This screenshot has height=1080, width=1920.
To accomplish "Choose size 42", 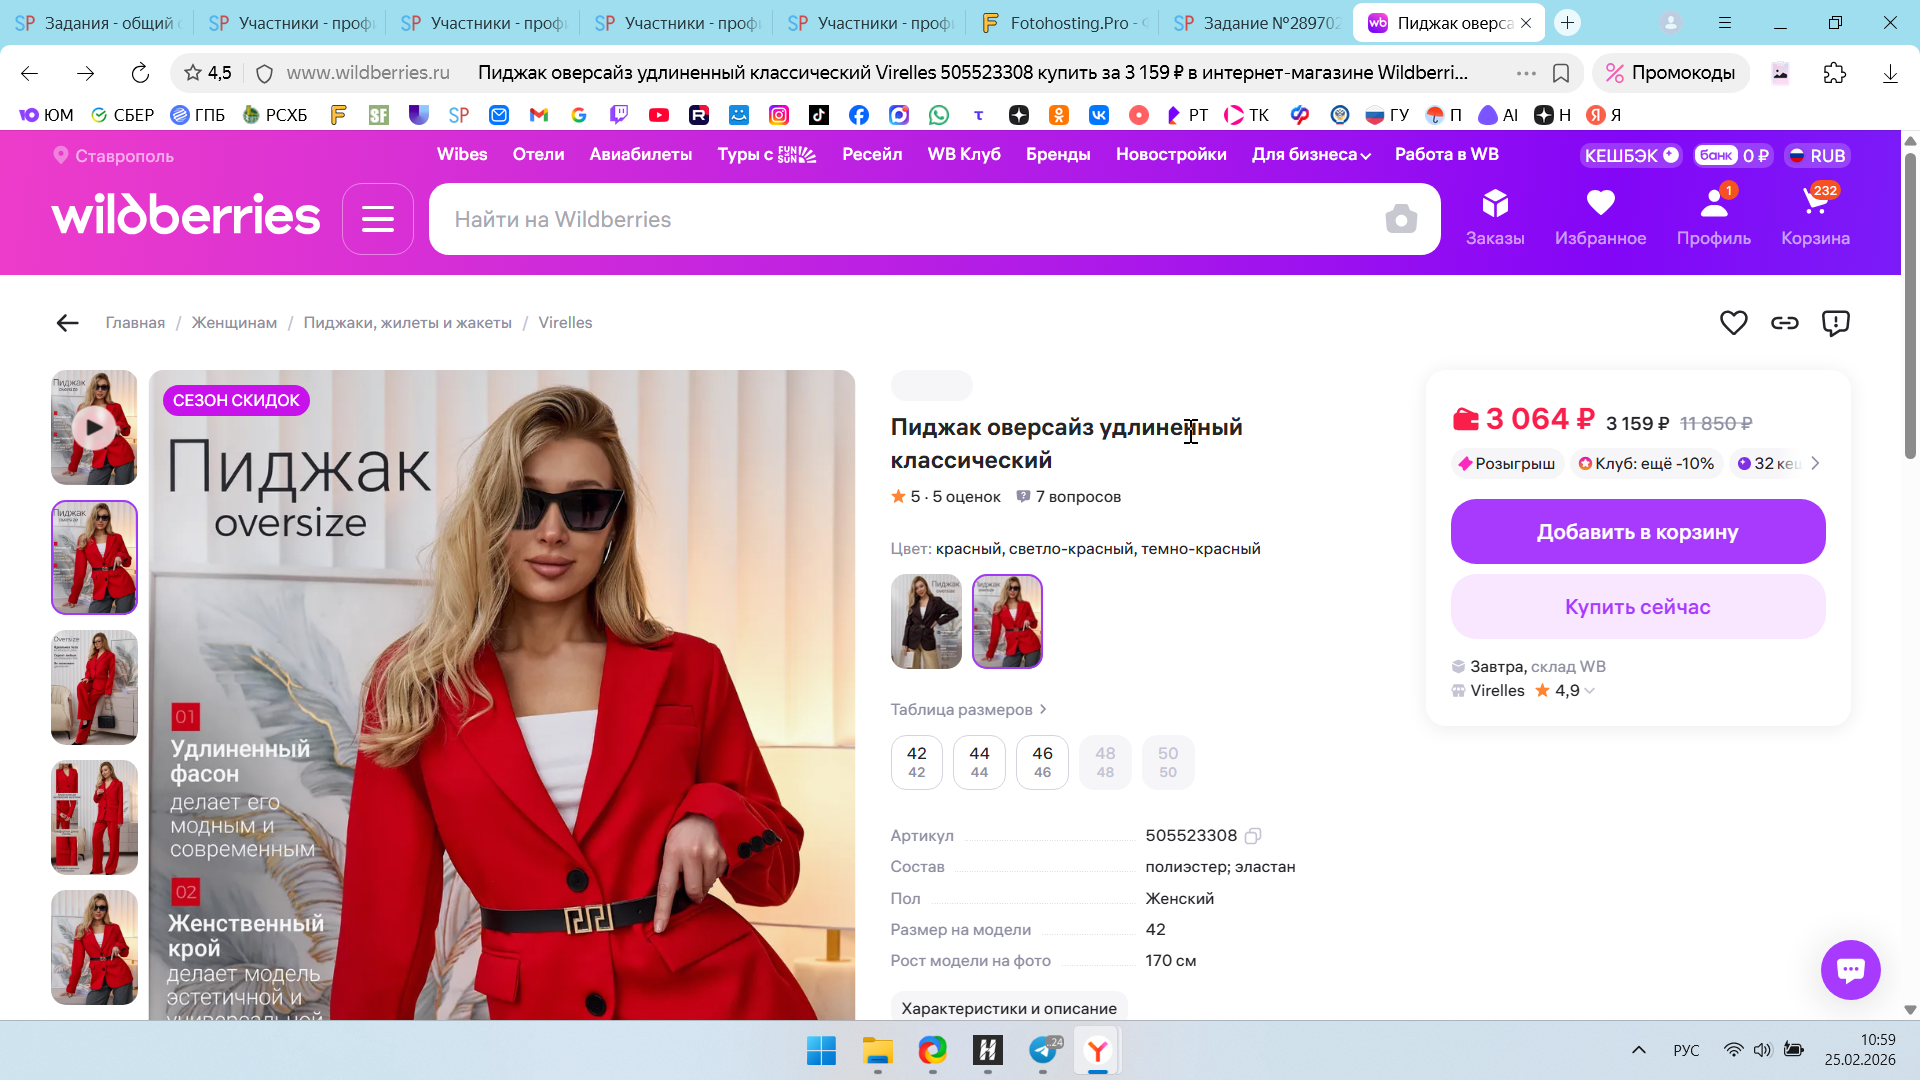I will point(916,762).
